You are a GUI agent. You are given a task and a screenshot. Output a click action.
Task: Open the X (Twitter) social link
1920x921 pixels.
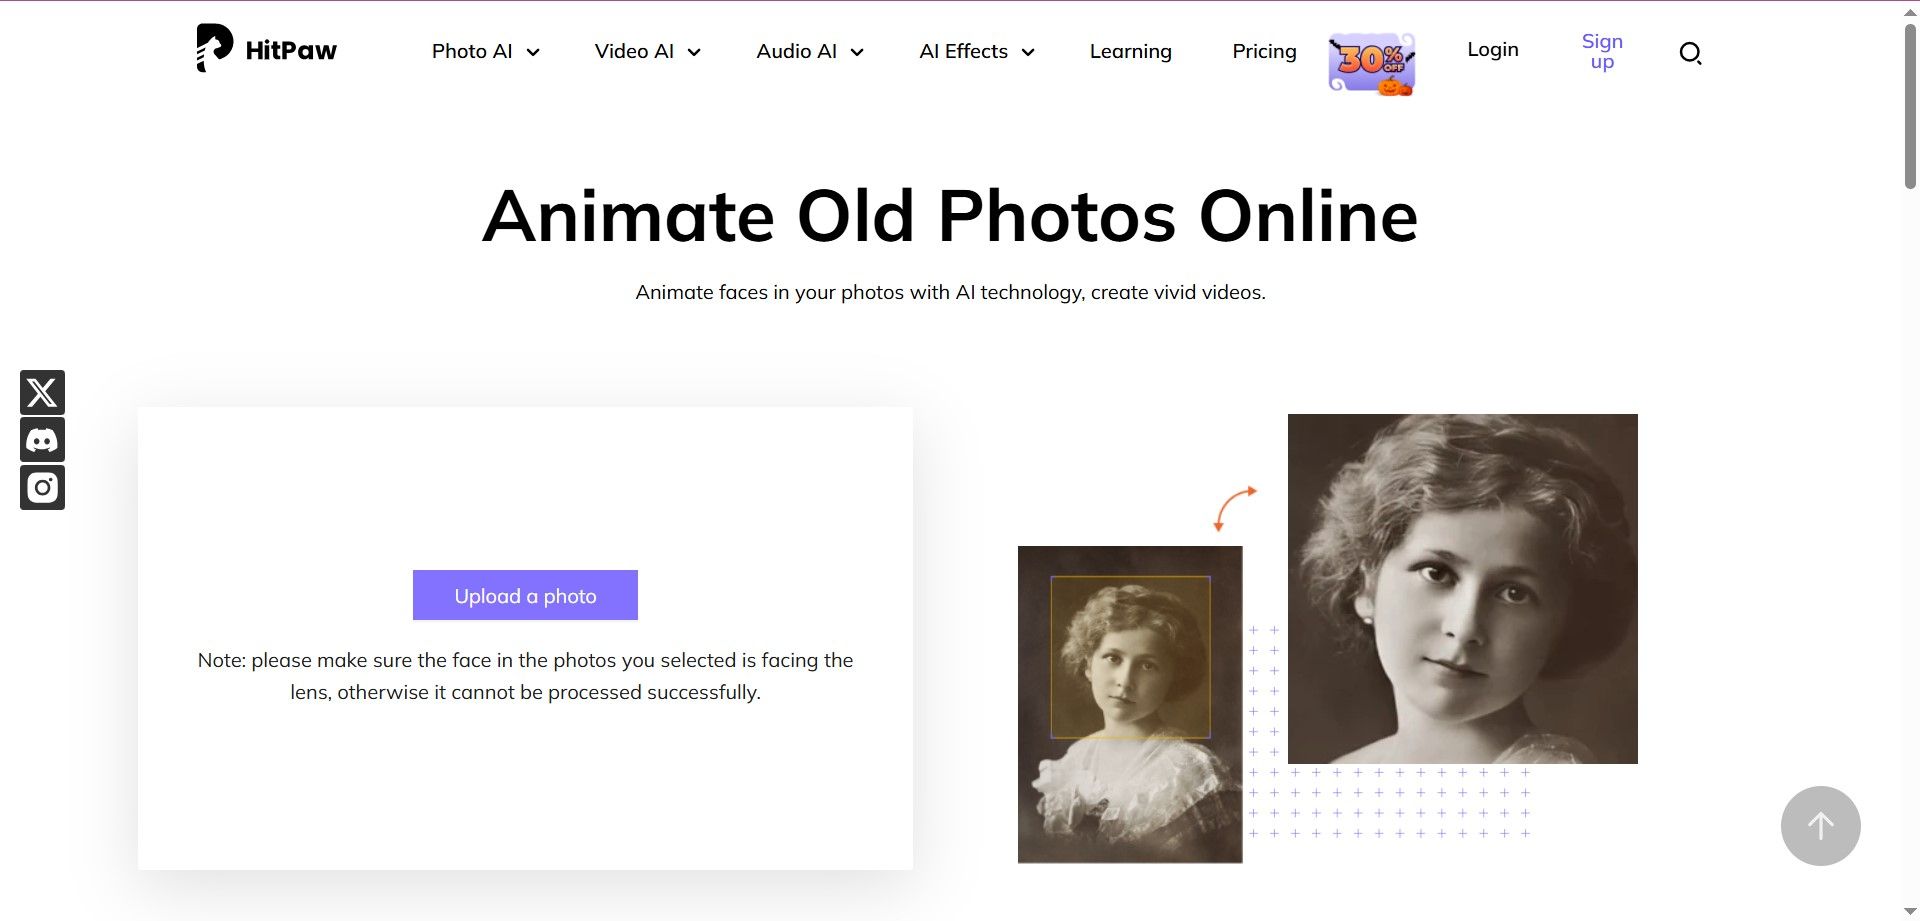42,392
